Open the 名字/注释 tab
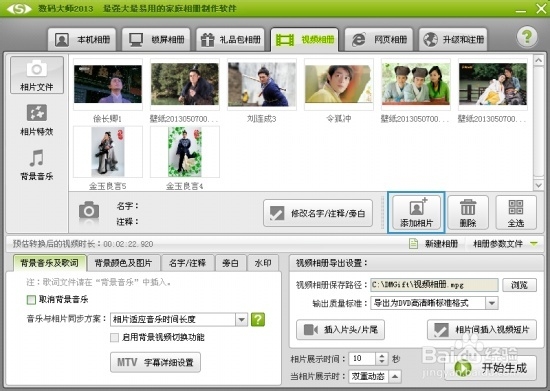The height and width of the screenshot is (391, 550). click(x=187, y=263)
